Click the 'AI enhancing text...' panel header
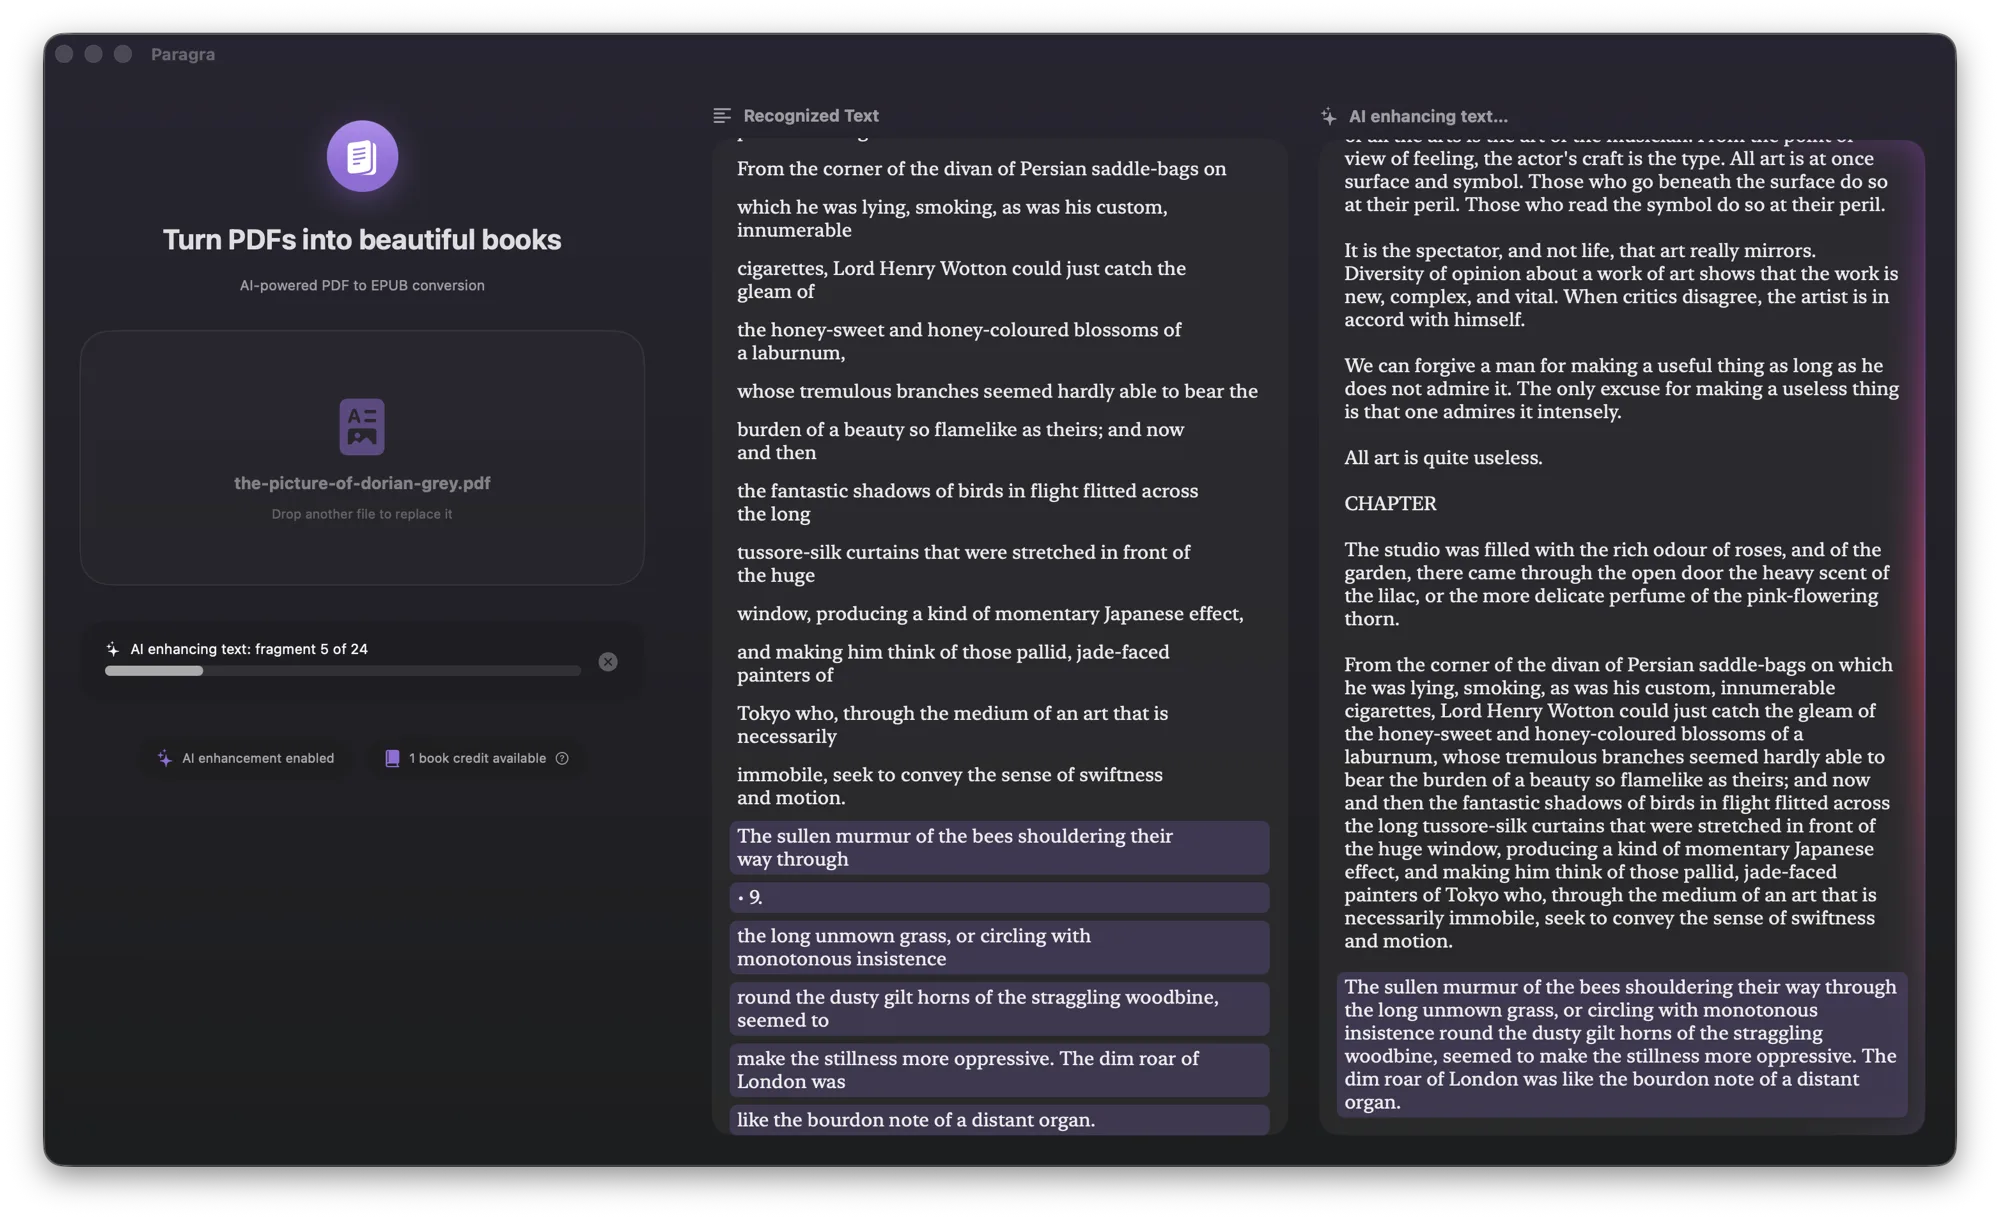 [1428, 116]
